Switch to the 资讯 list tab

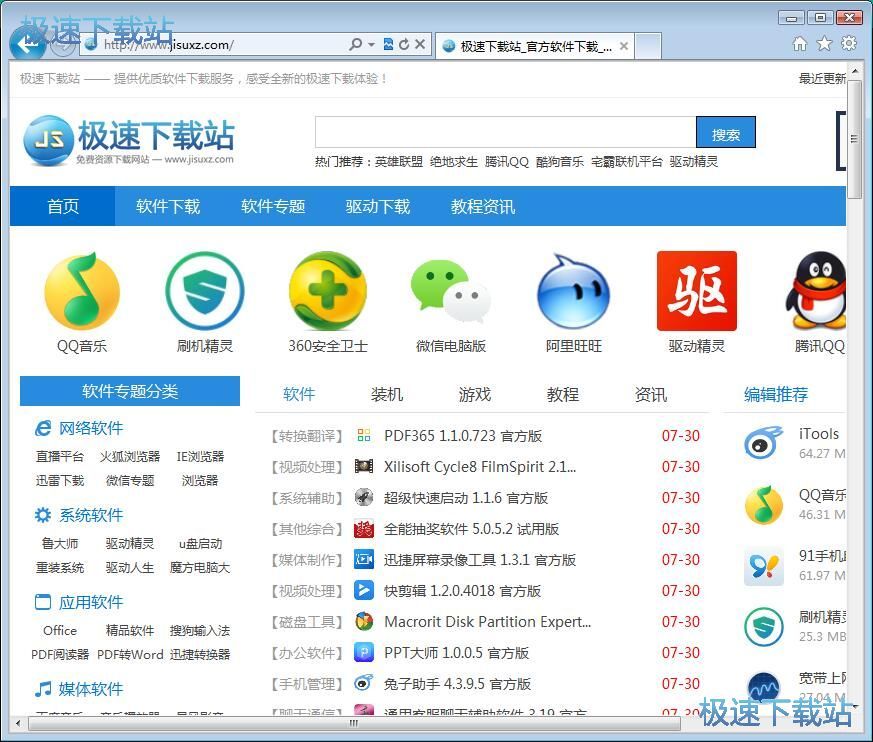(651, 394)
